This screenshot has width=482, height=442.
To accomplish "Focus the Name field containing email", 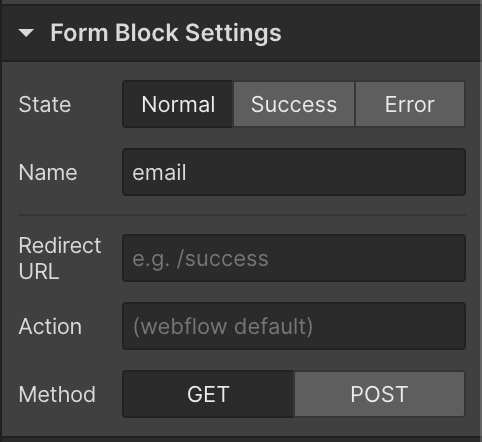I will [x=294, y=172].
